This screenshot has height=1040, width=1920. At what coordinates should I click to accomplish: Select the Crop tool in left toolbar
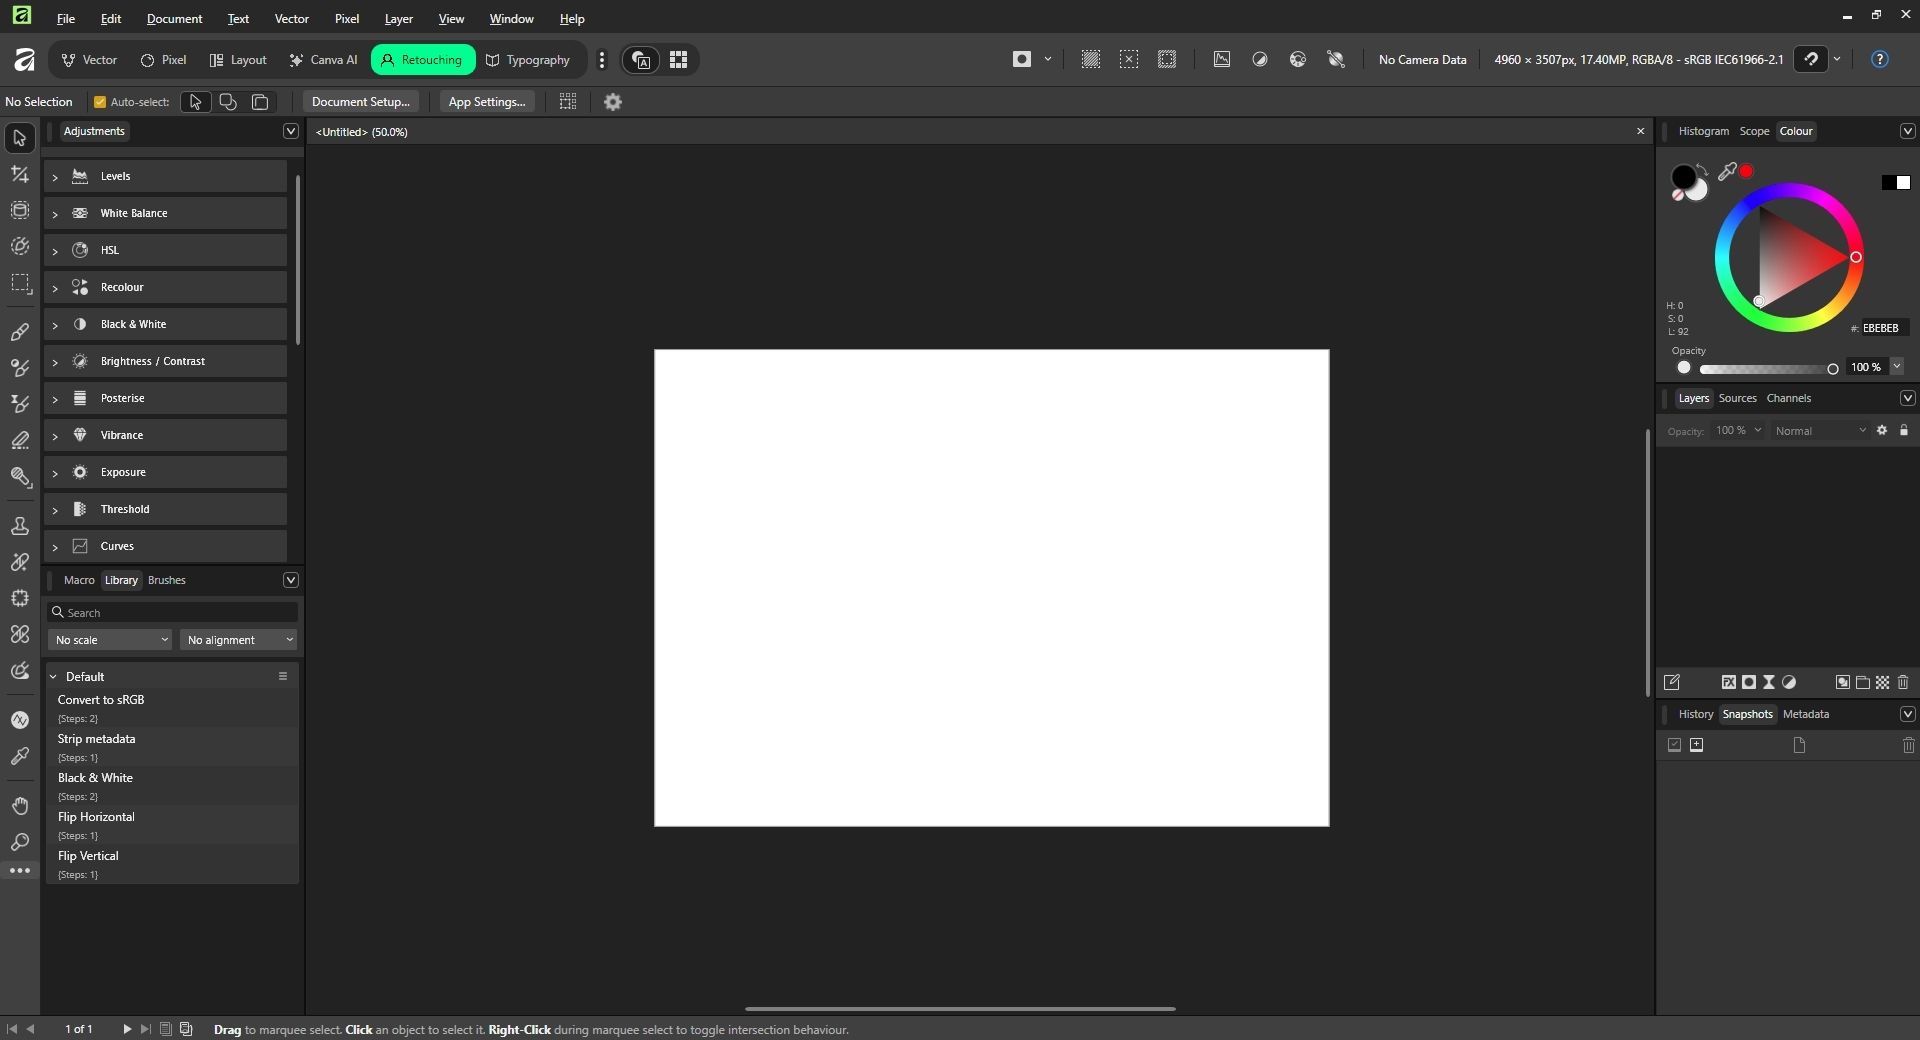tap(20, 175)
